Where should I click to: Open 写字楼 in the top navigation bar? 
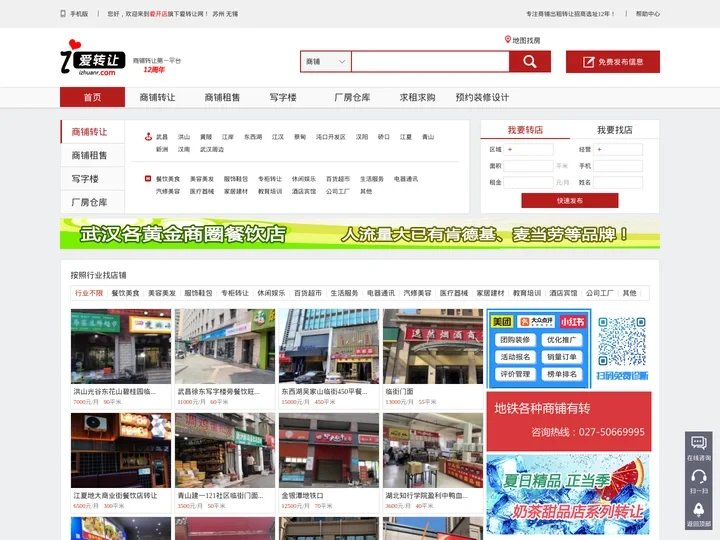[283, 97]
